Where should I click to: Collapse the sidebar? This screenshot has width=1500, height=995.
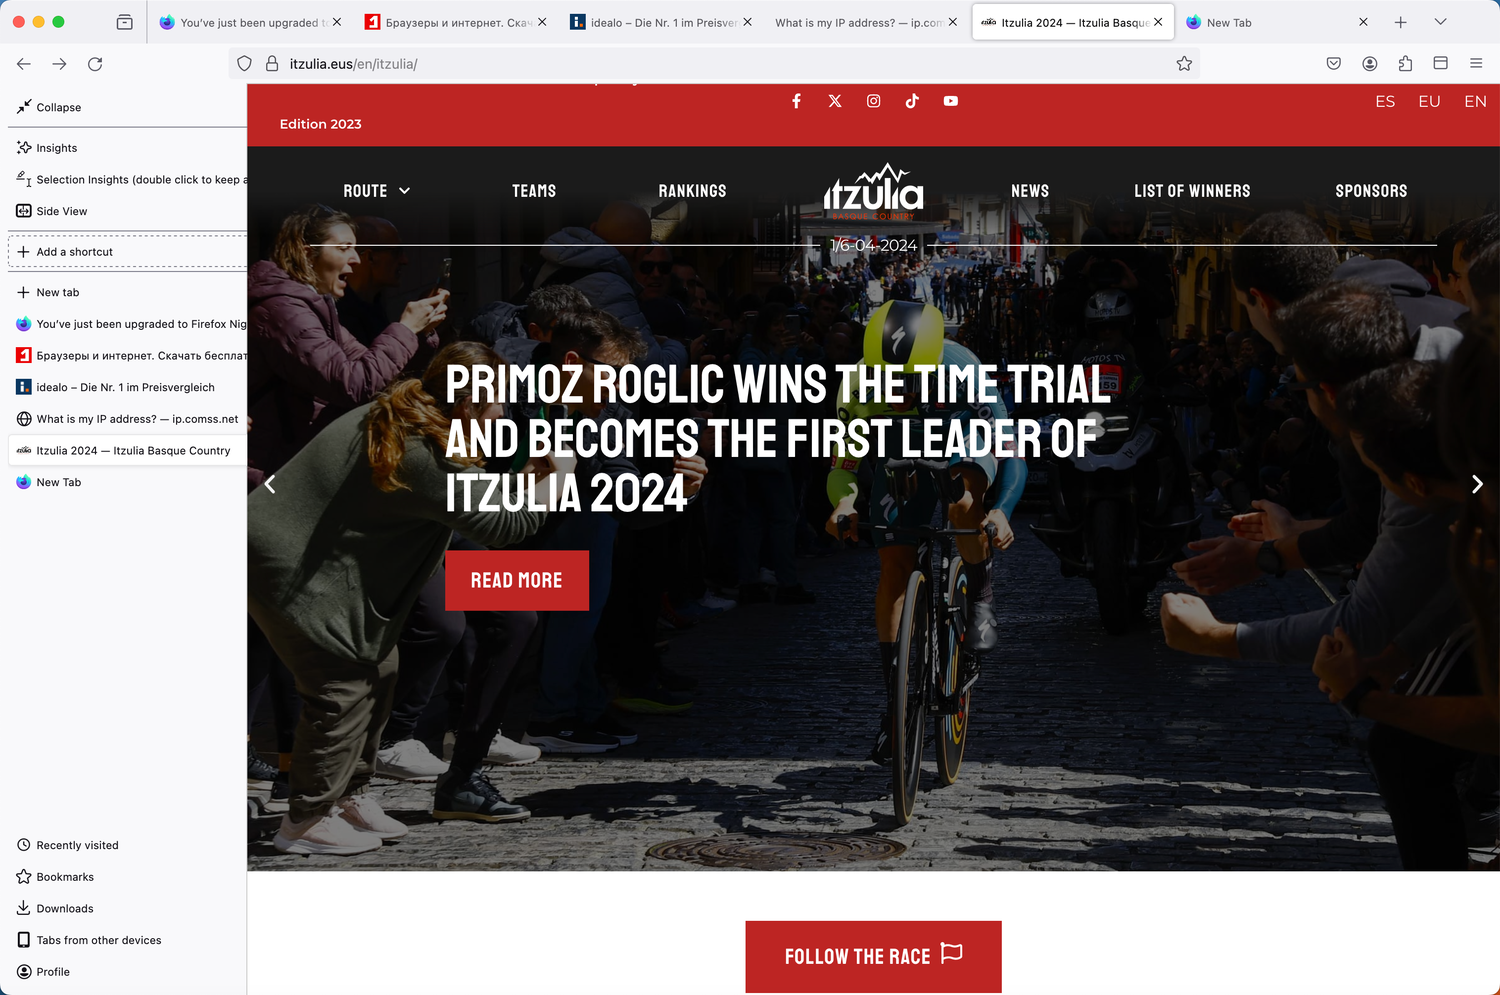(x=49, y=107)
